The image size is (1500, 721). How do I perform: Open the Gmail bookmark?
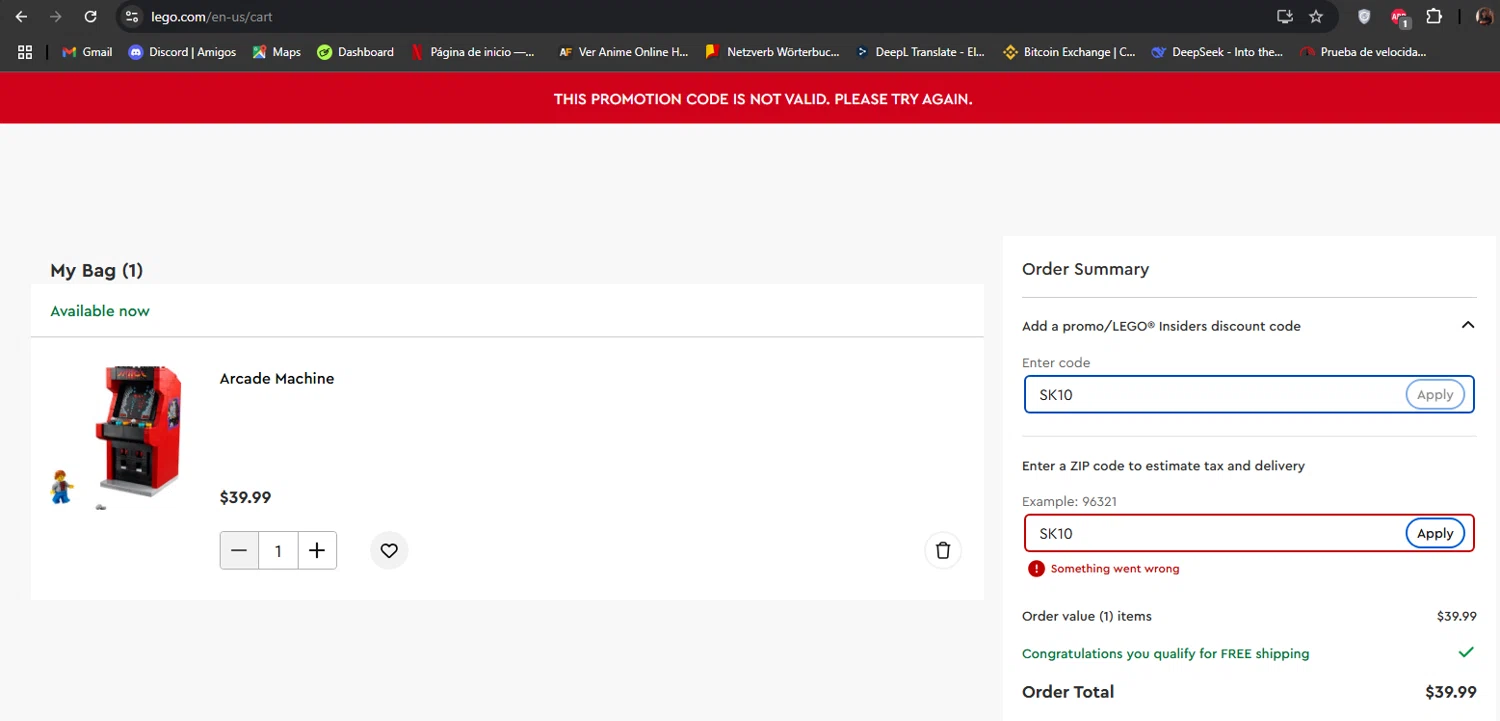[87, 52]
